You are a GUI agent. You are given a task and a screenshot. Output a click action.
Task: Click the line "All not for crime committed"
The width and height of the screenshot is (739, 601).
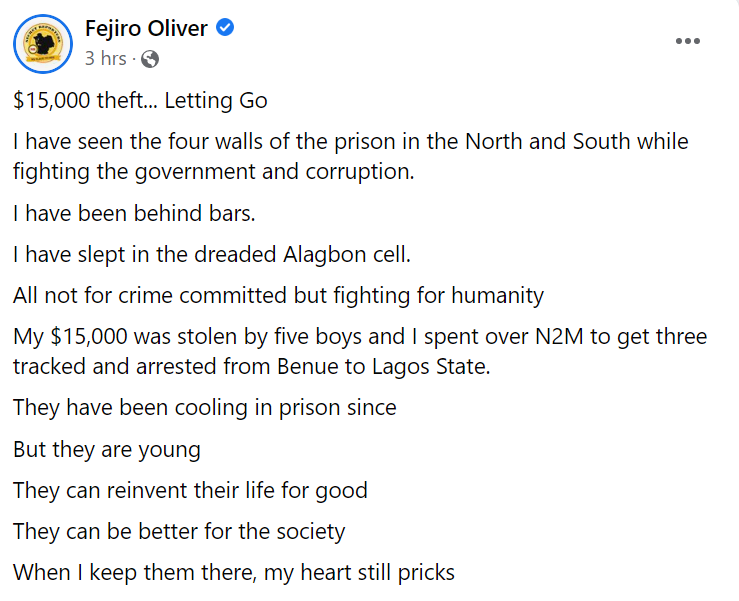(278, 295)
